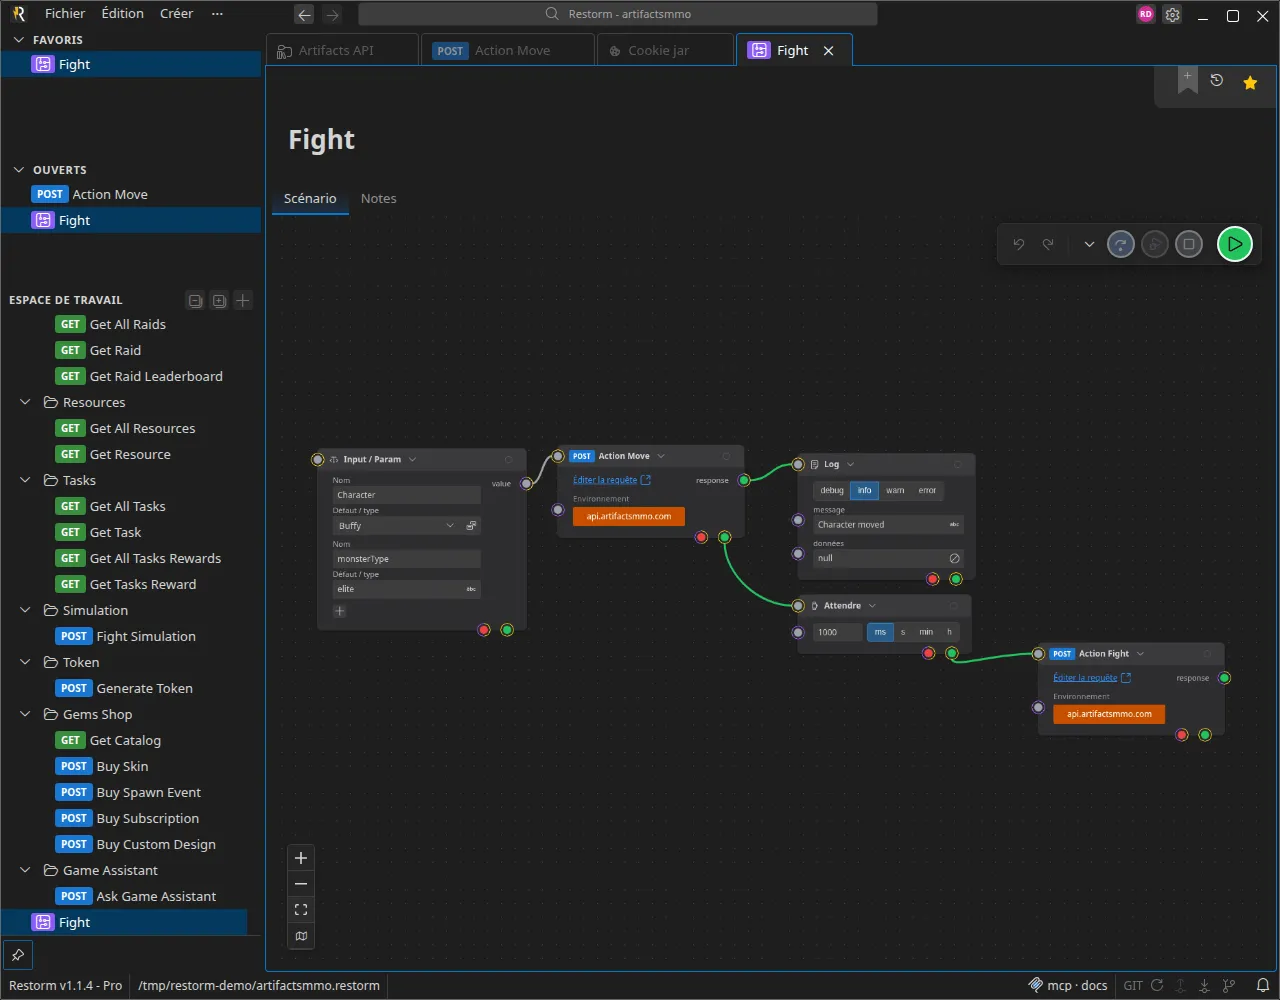Navigate back with the left arrow

(304, 15)
